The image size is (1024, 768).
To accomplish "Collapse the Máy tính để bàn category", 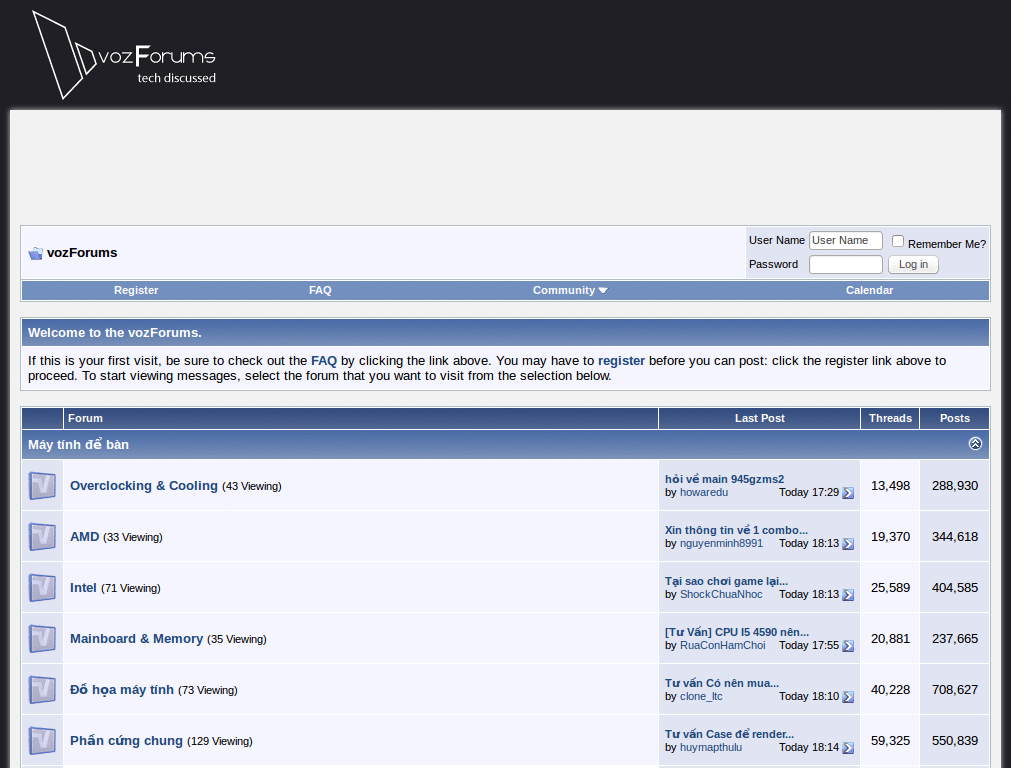I will coord(975,444).
